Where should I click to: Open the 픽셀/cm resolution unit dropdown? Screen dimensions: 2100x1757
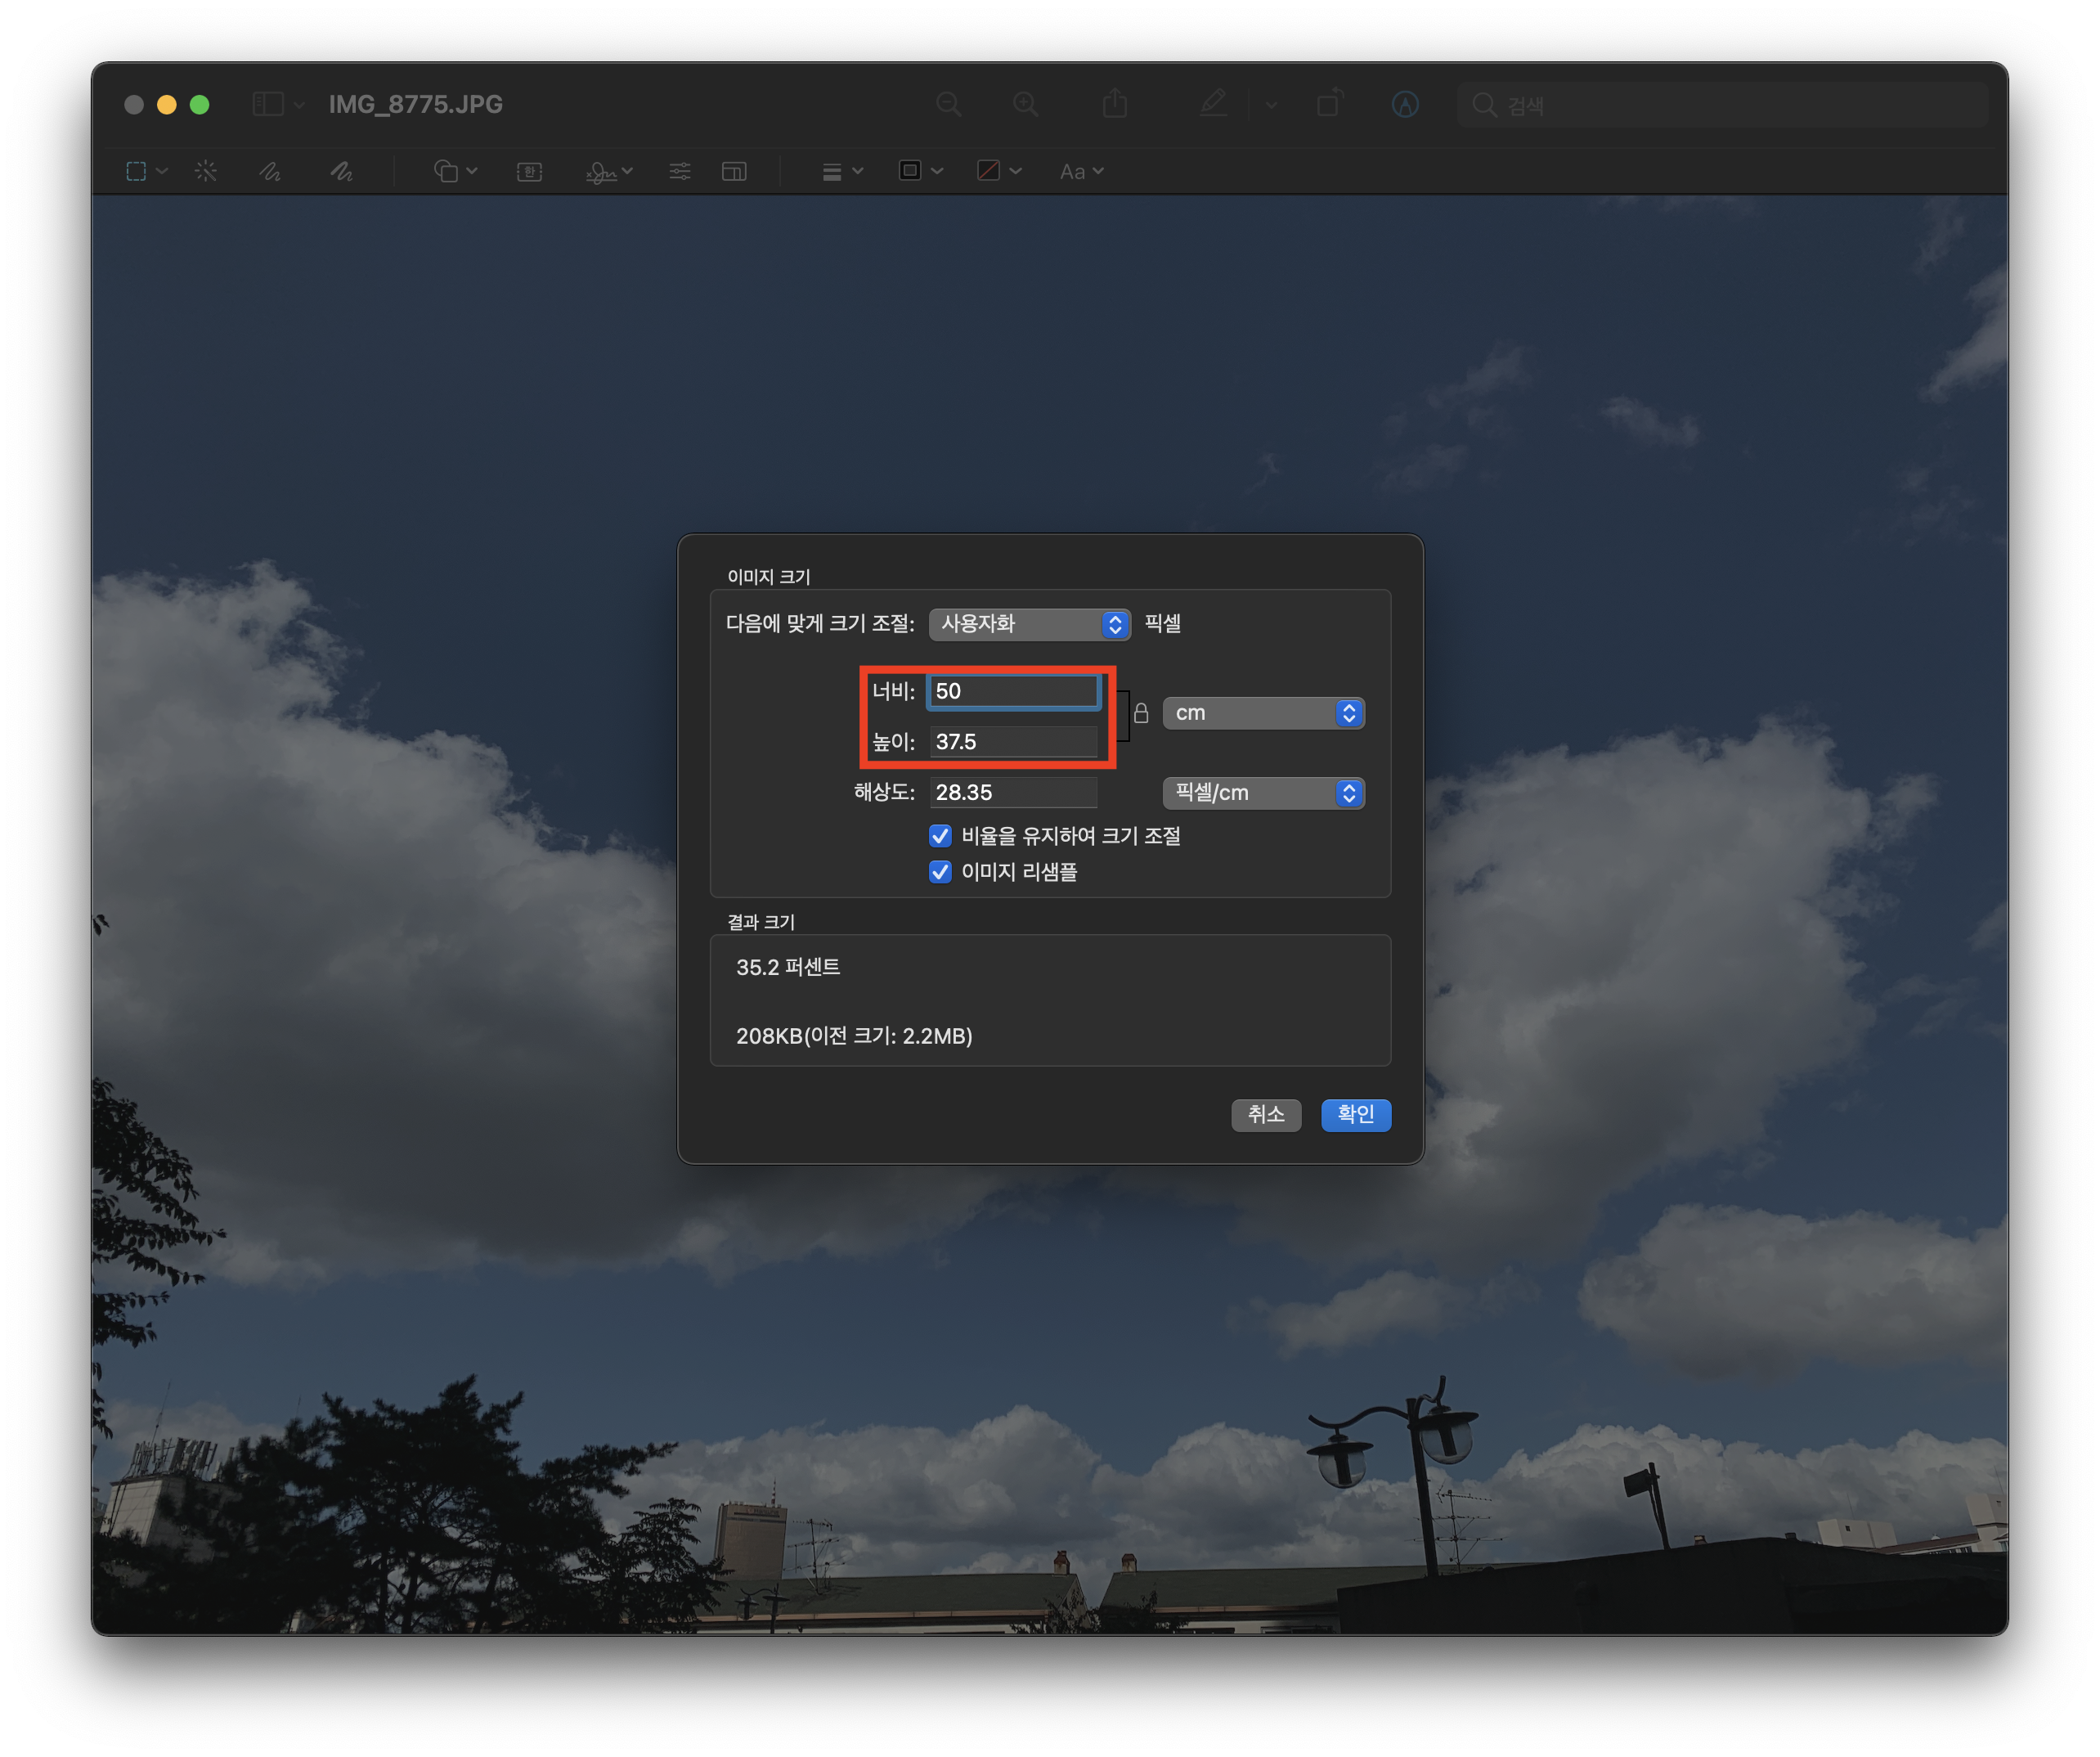tap(1263, 793)
